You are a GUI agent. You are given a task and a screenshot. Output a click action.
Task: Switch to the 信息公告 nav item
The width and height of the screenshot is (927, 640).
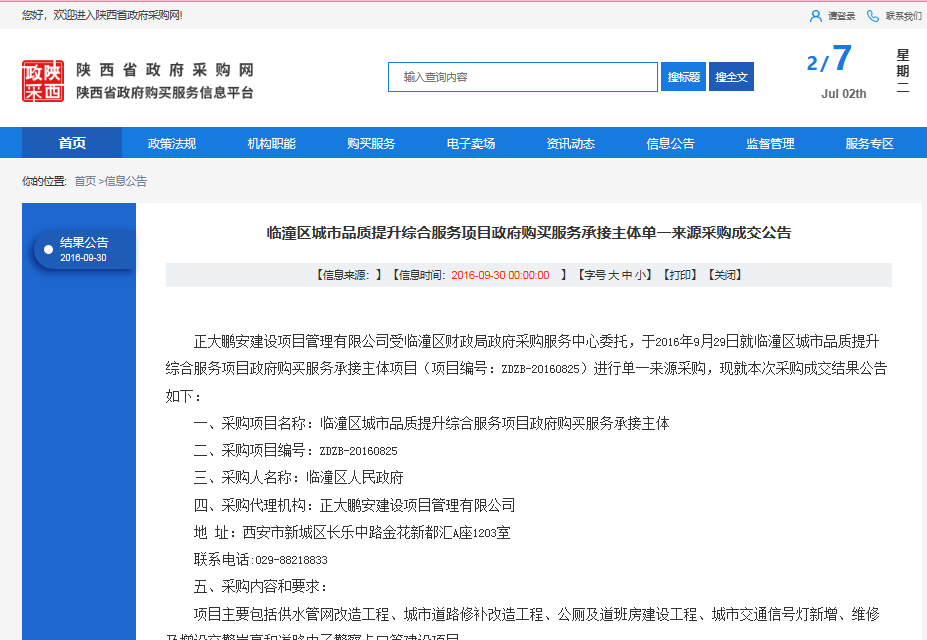coord(670,143)
